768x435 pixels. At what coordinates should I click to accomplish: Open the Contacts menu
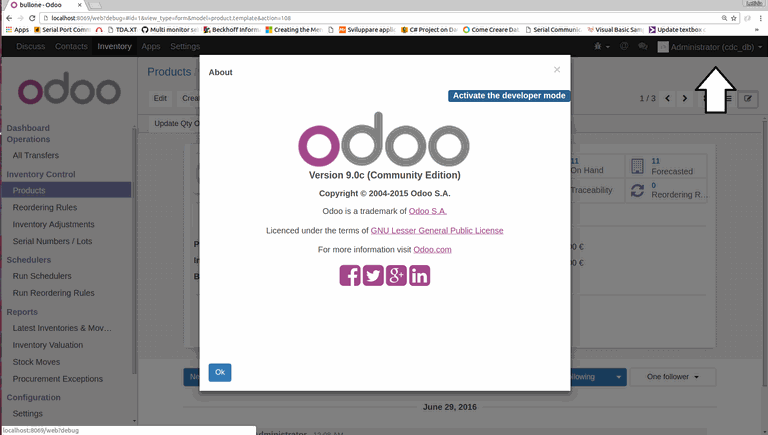click(x=71, y=47)
